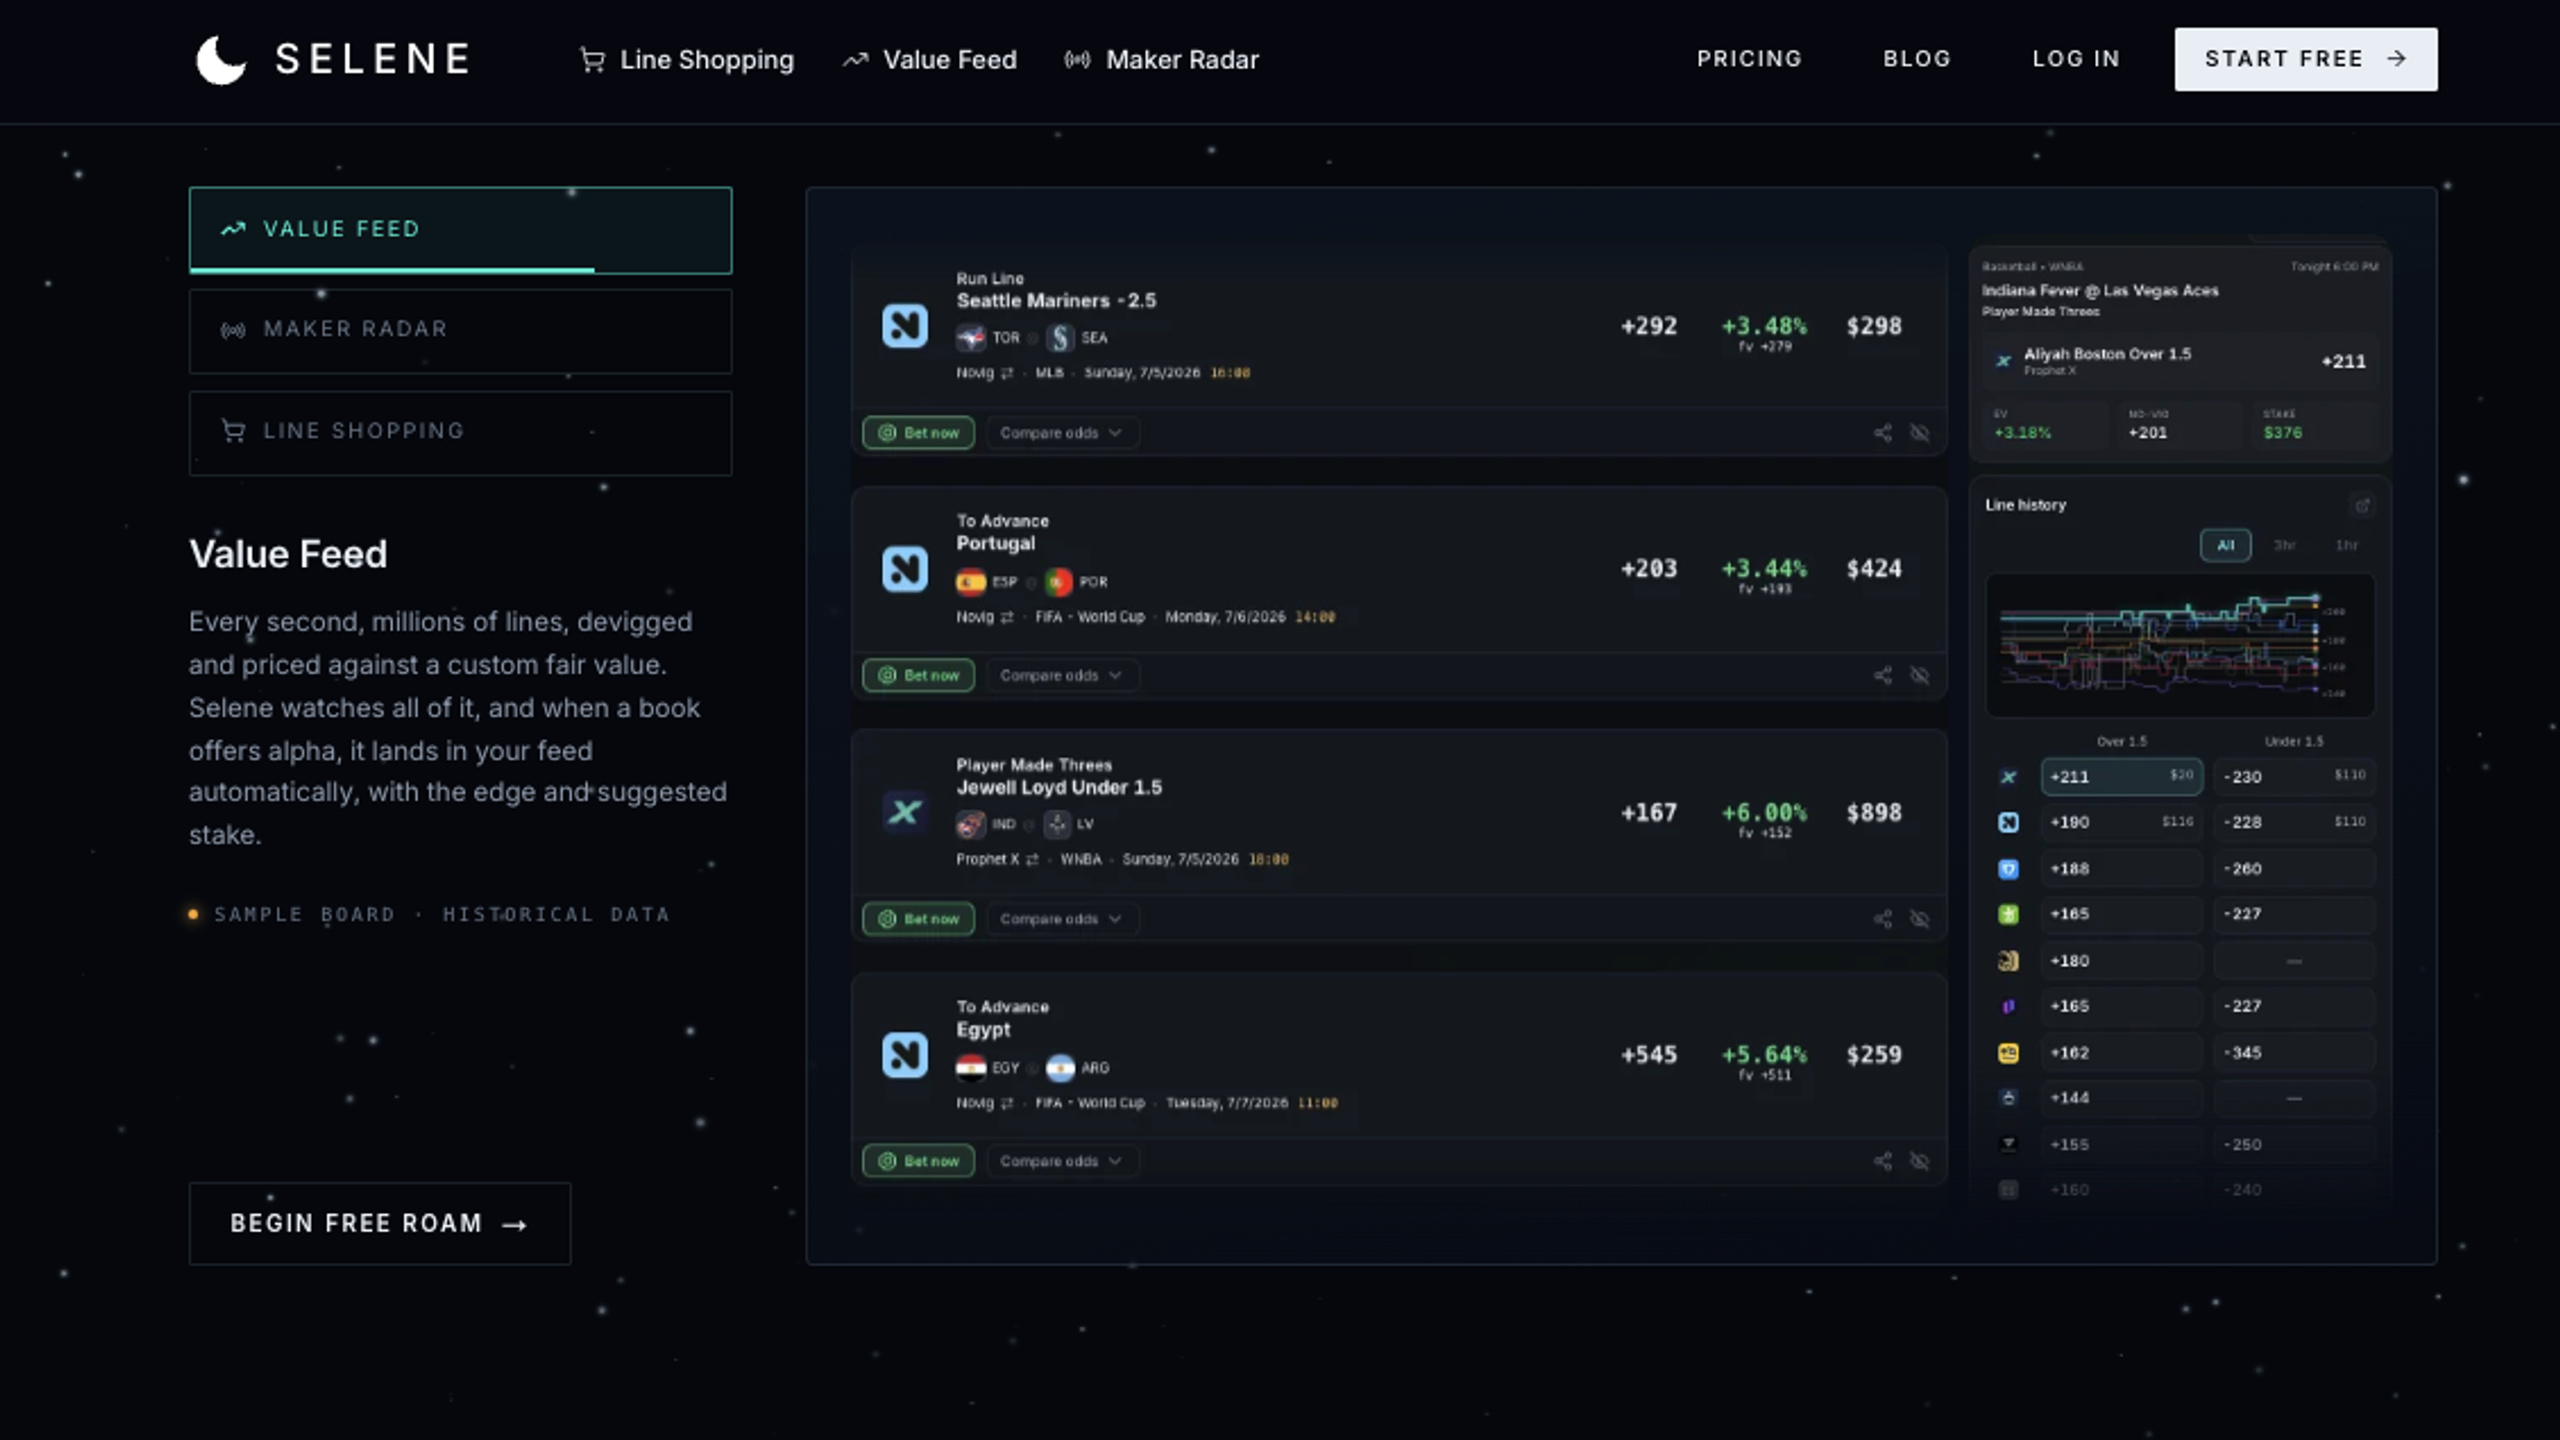2560x1440 pixels.
Task: Click Novig sportsbook logo on Egypt card
Action: click(904, 1055)
